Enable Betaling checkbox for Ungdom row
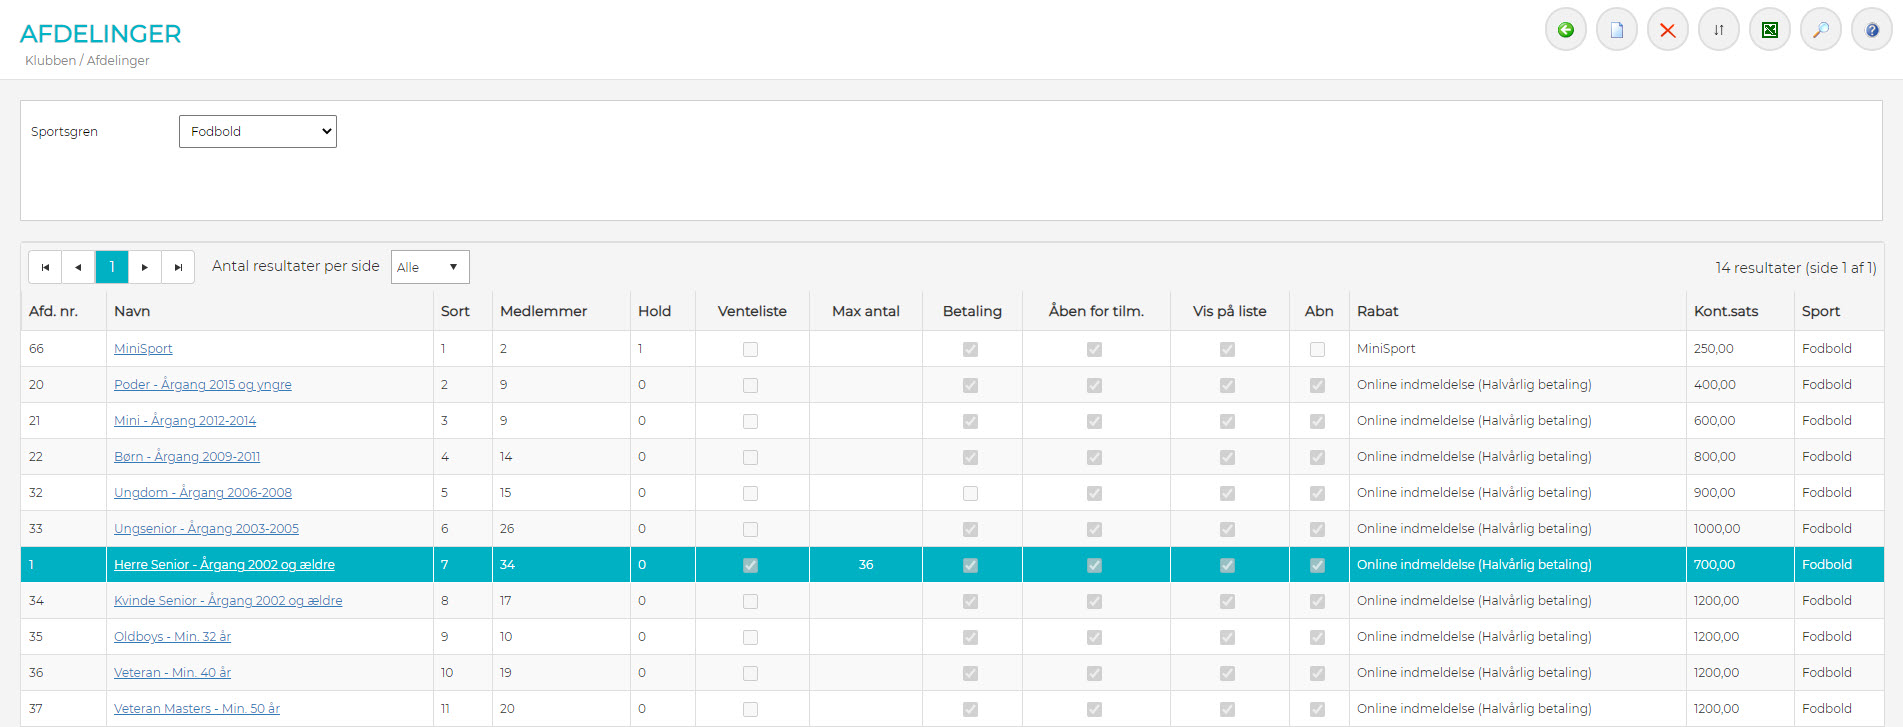1903x727 pixels. point(970,493)
